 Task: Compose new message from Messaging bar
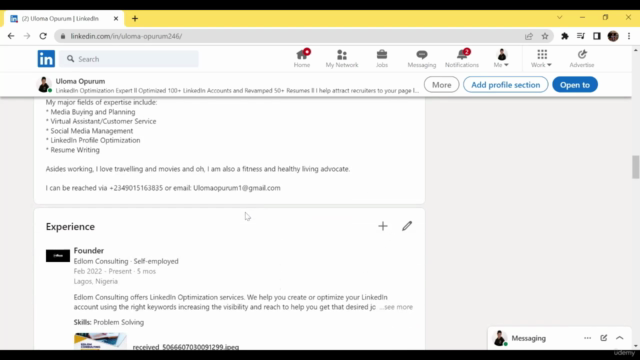604,338
